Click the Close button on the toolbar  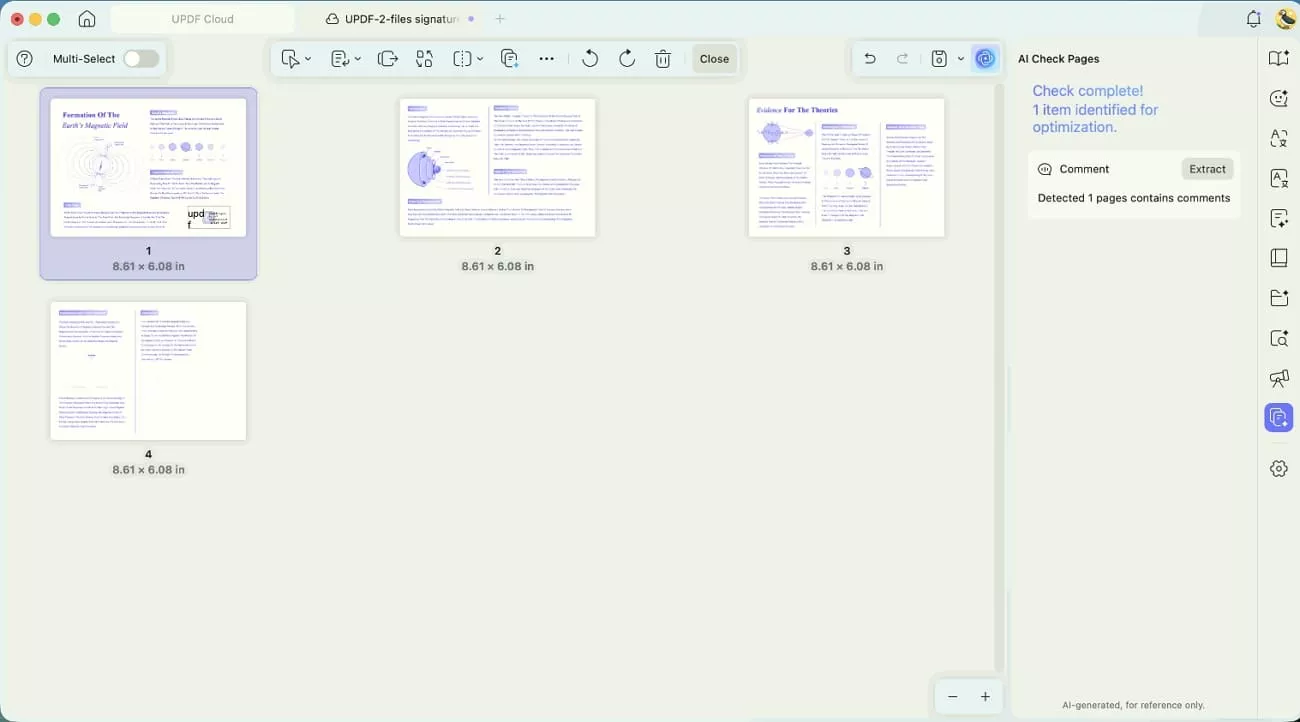point(714,58)
